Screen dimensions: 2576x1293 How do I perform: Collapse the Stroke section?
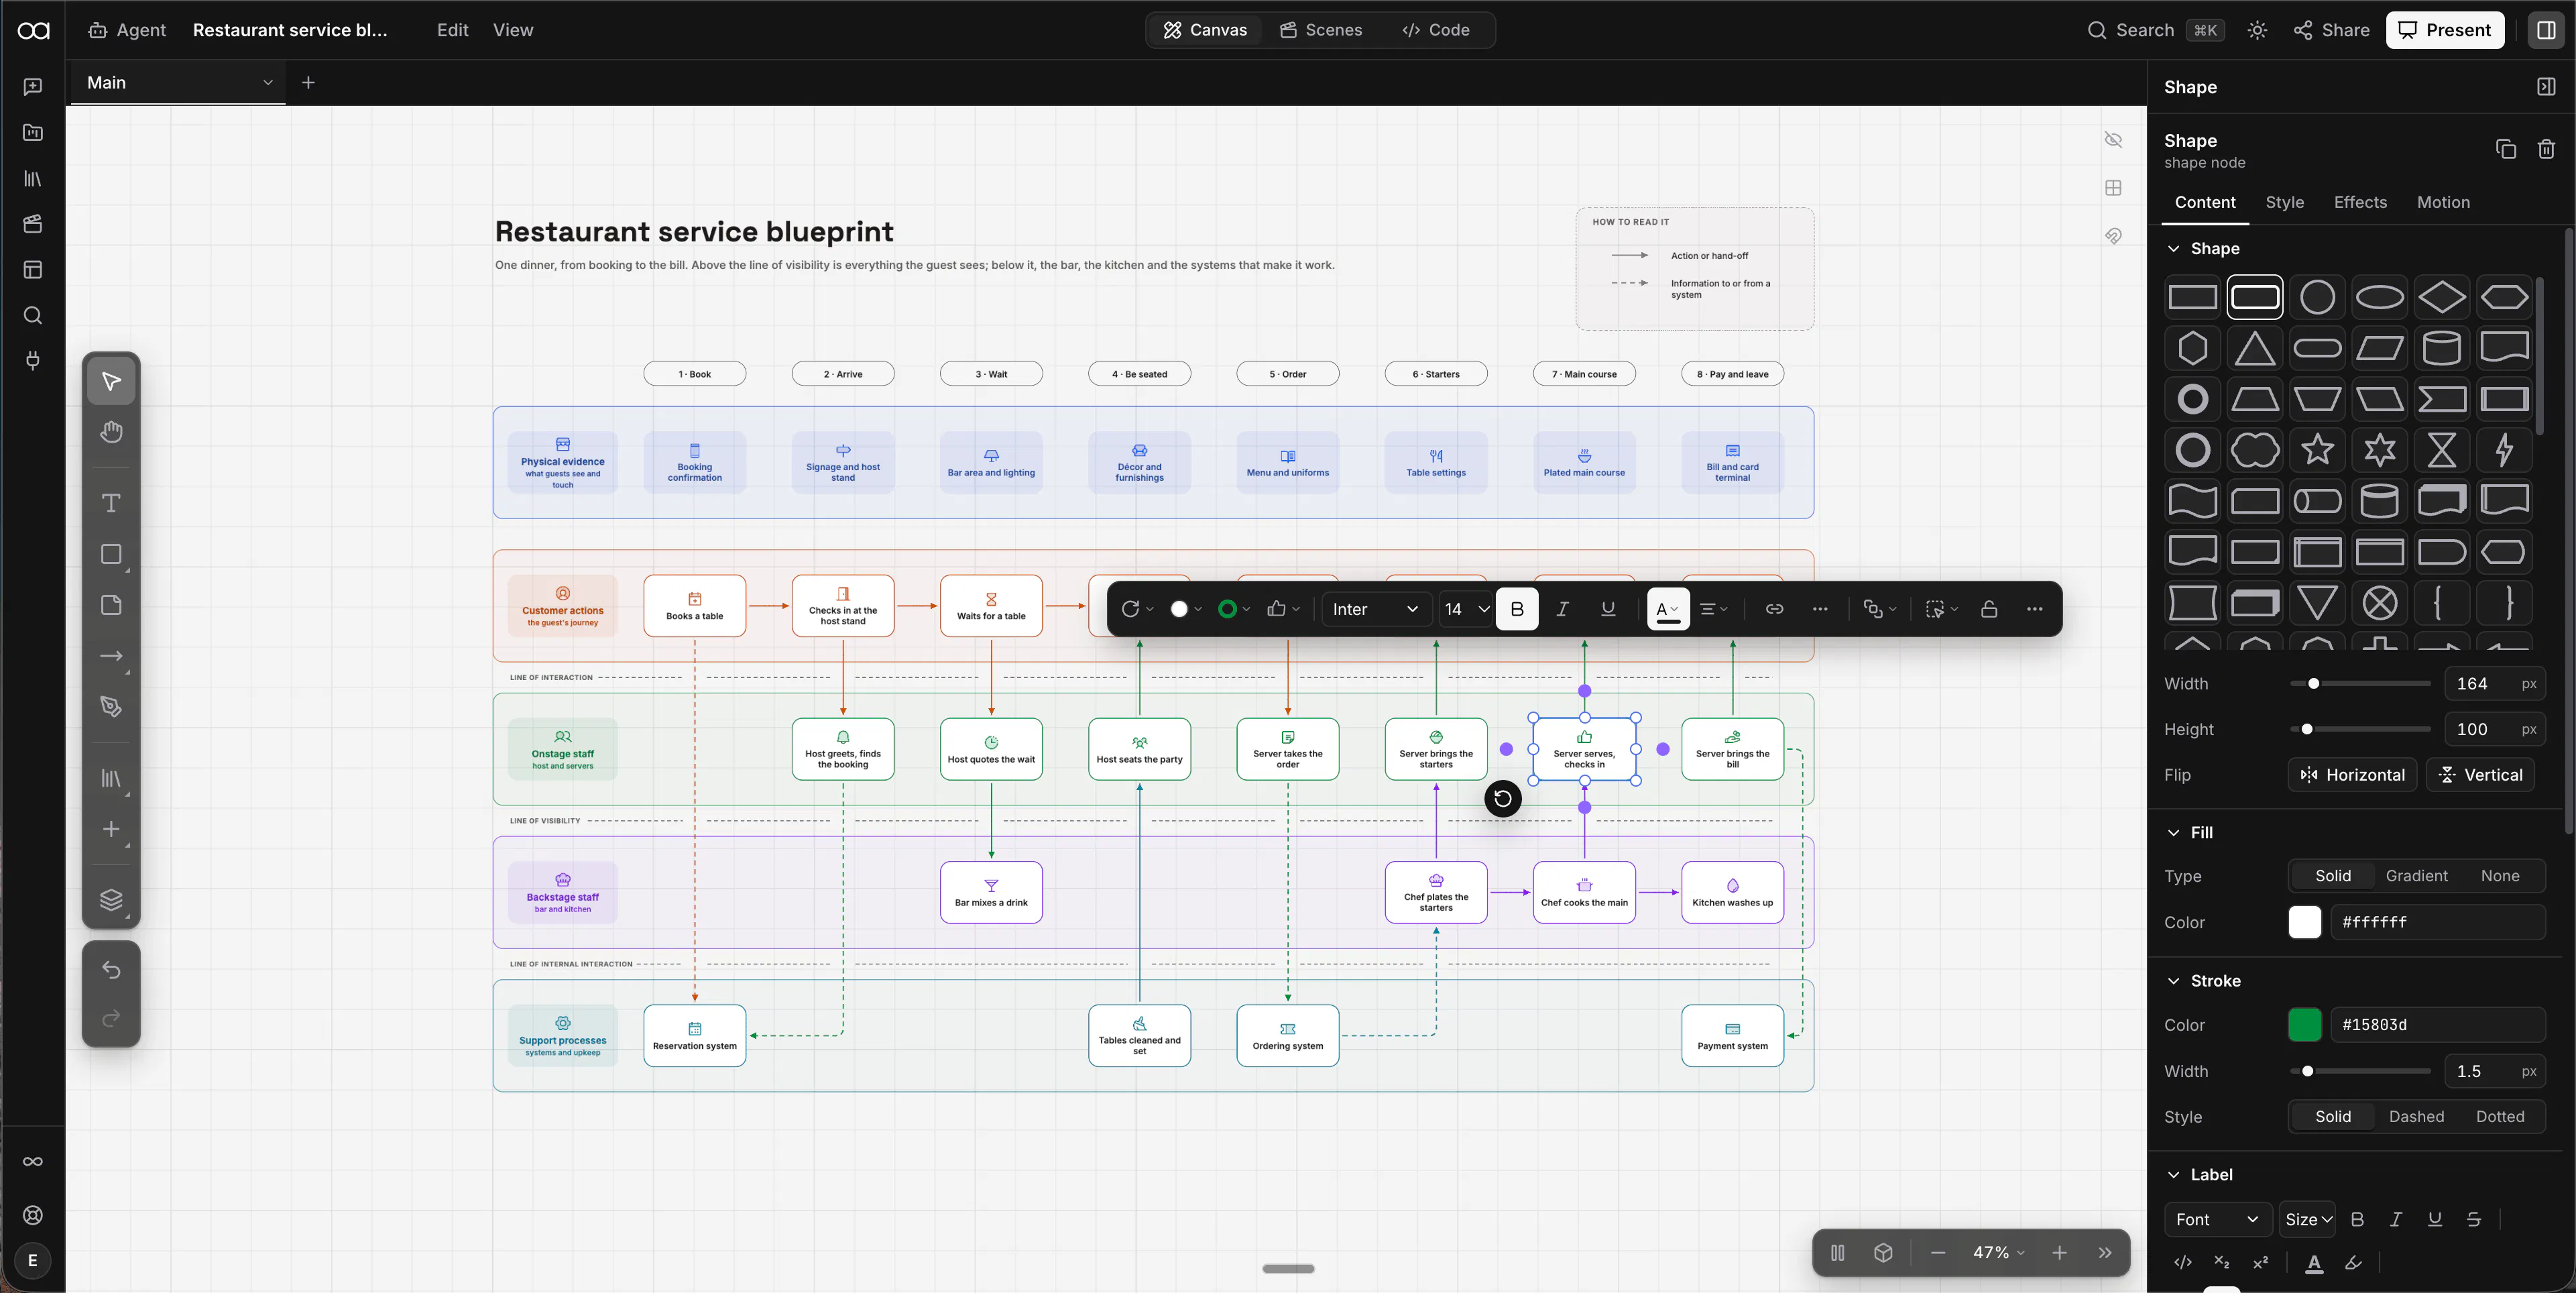2173,981
